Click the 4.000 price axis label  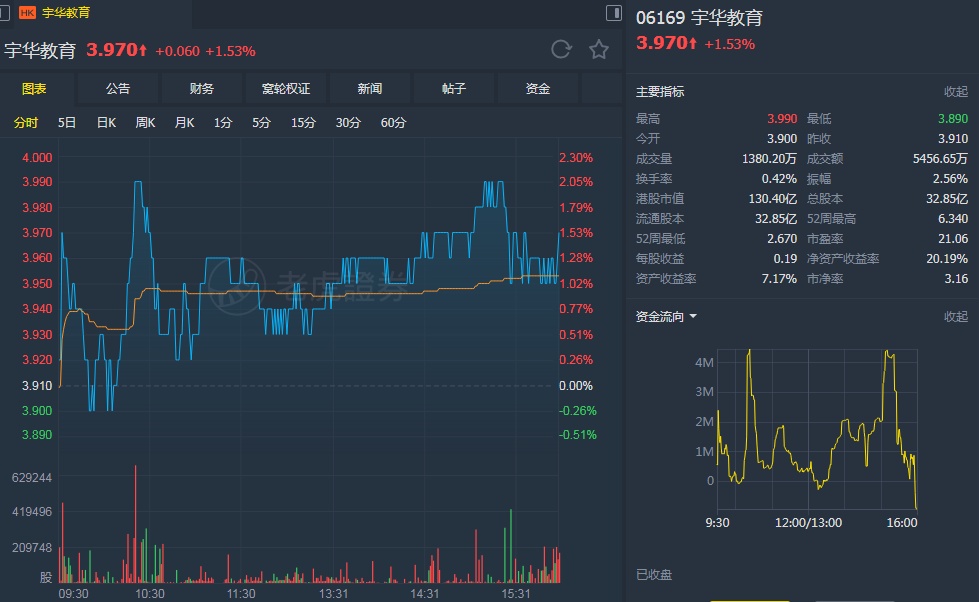point(37,157)
